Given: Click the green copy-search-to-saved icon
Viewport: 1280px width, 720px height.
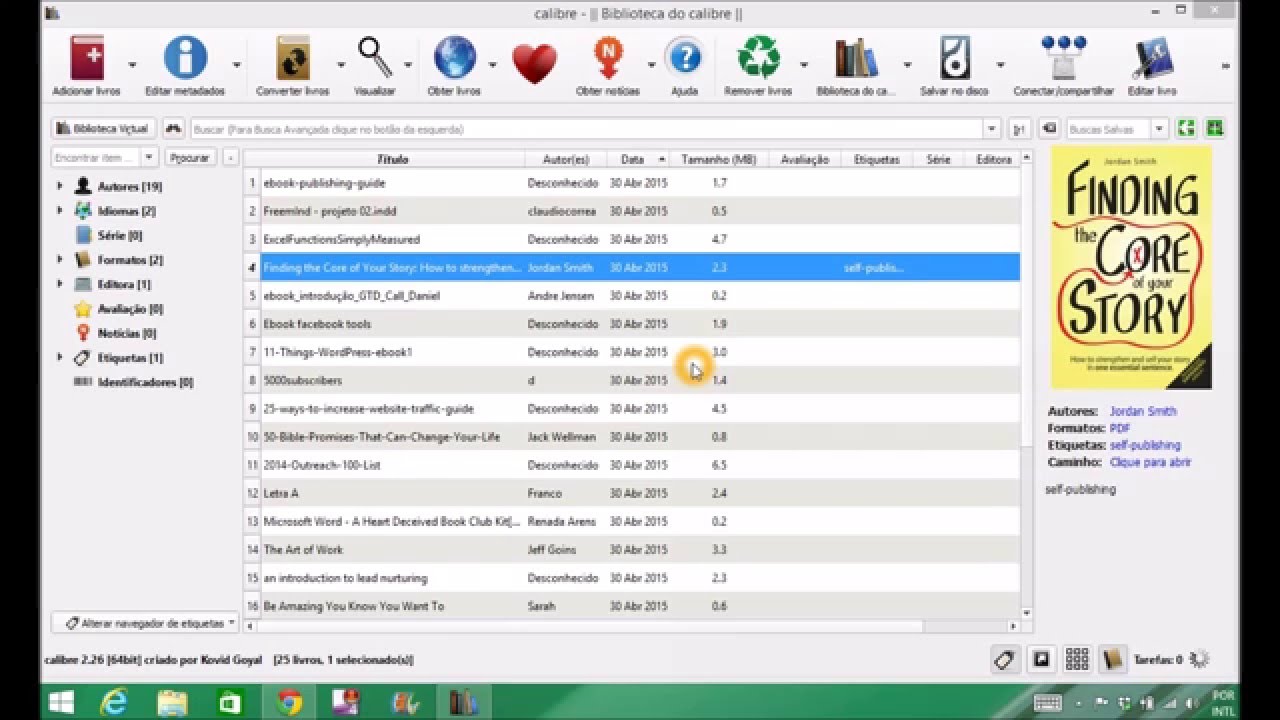Looking at the screenshot, I should 1186,128.
